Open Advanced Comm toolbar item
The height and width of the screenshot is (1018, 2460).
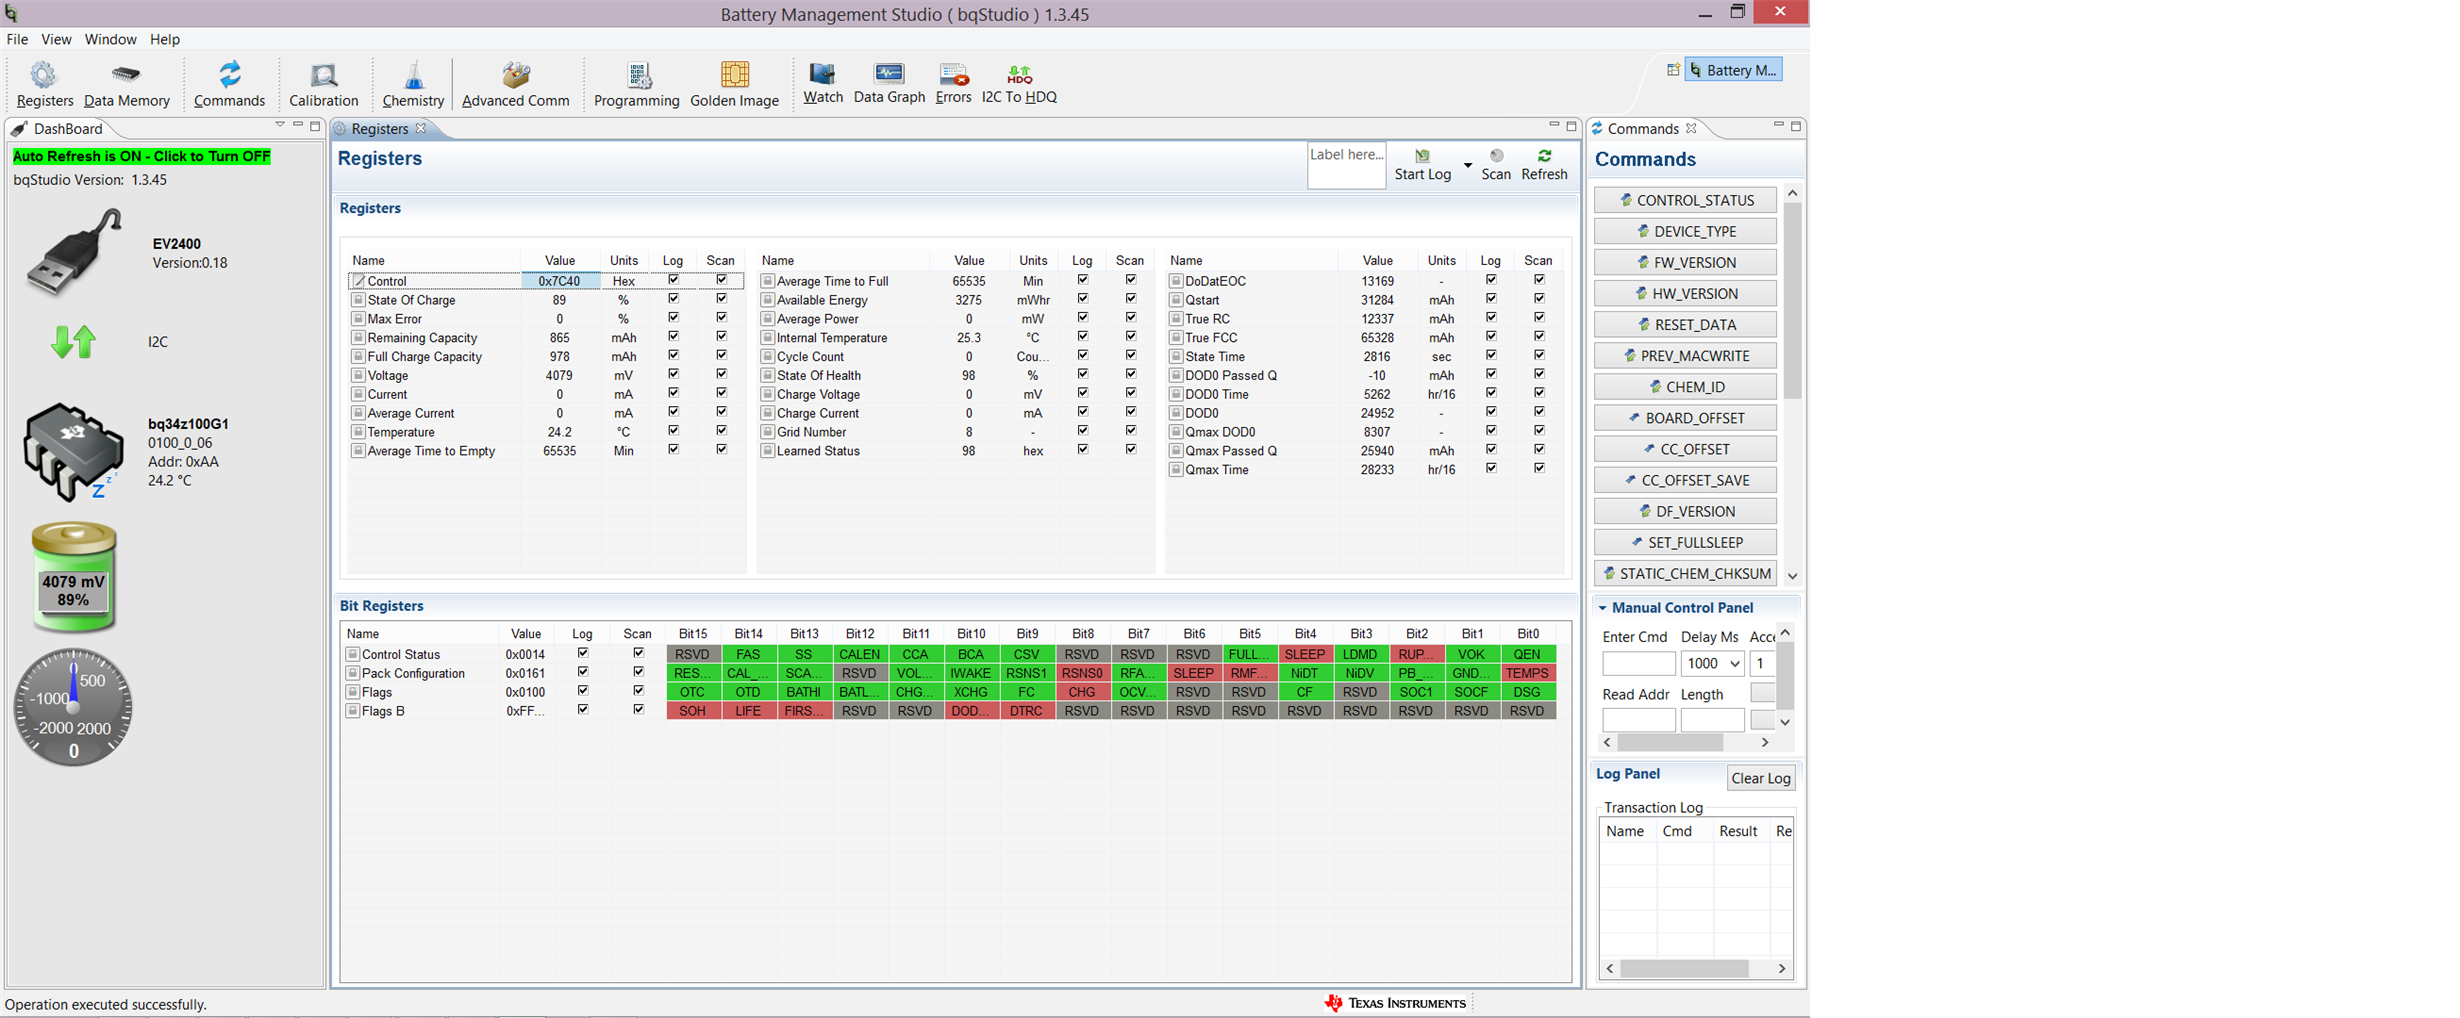[x=515, y=84]
